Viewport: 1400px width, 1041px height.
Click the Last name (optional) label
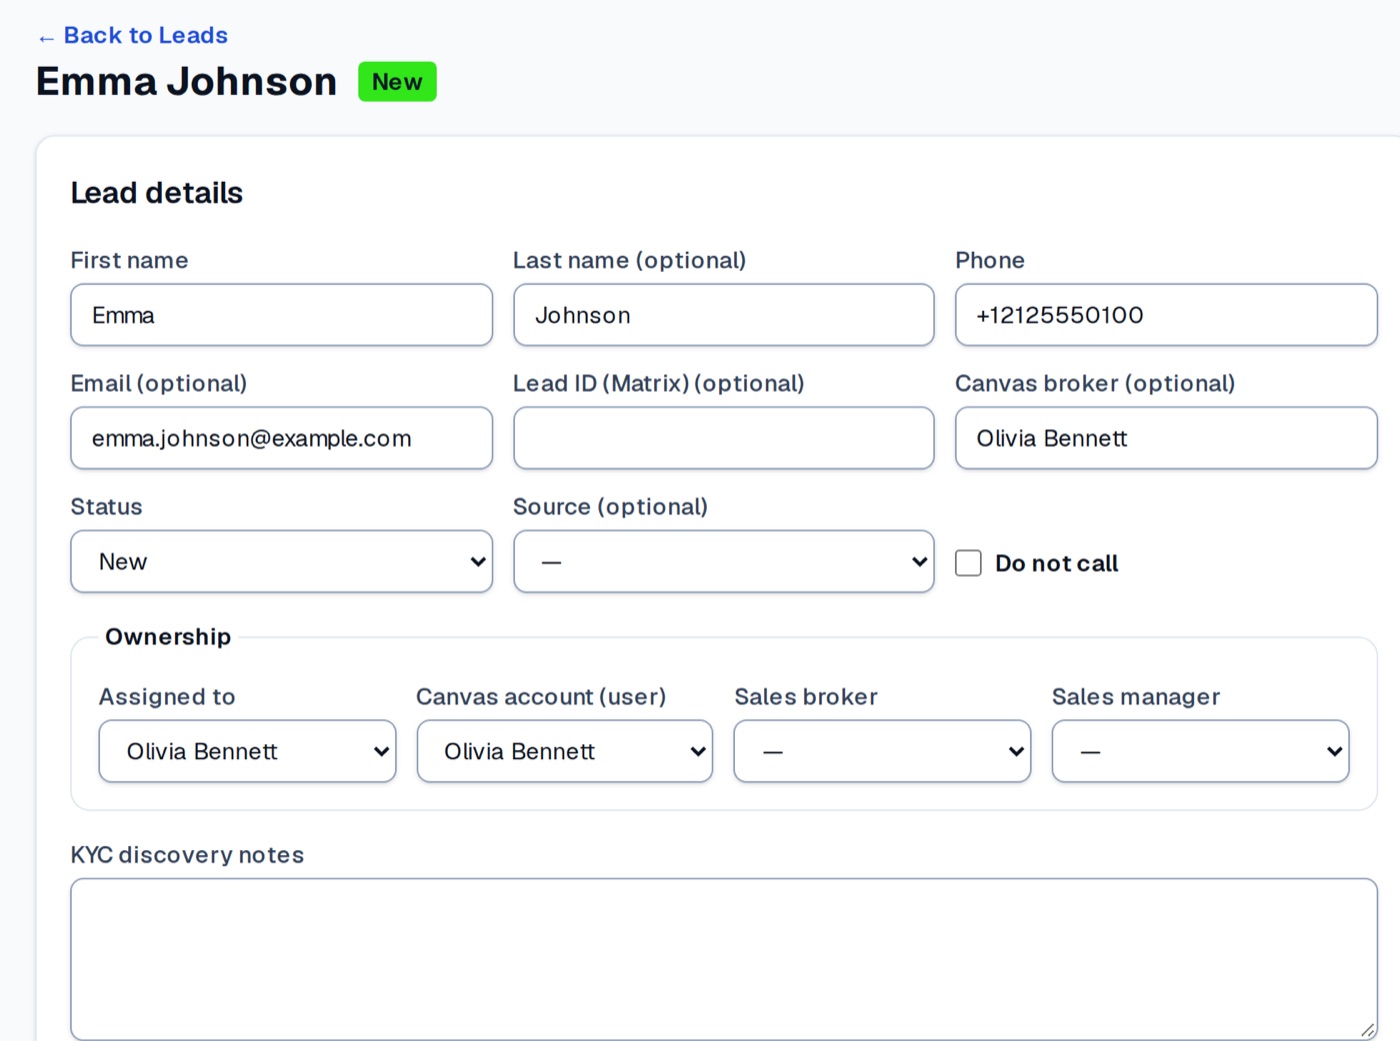(x=630, y=260)
